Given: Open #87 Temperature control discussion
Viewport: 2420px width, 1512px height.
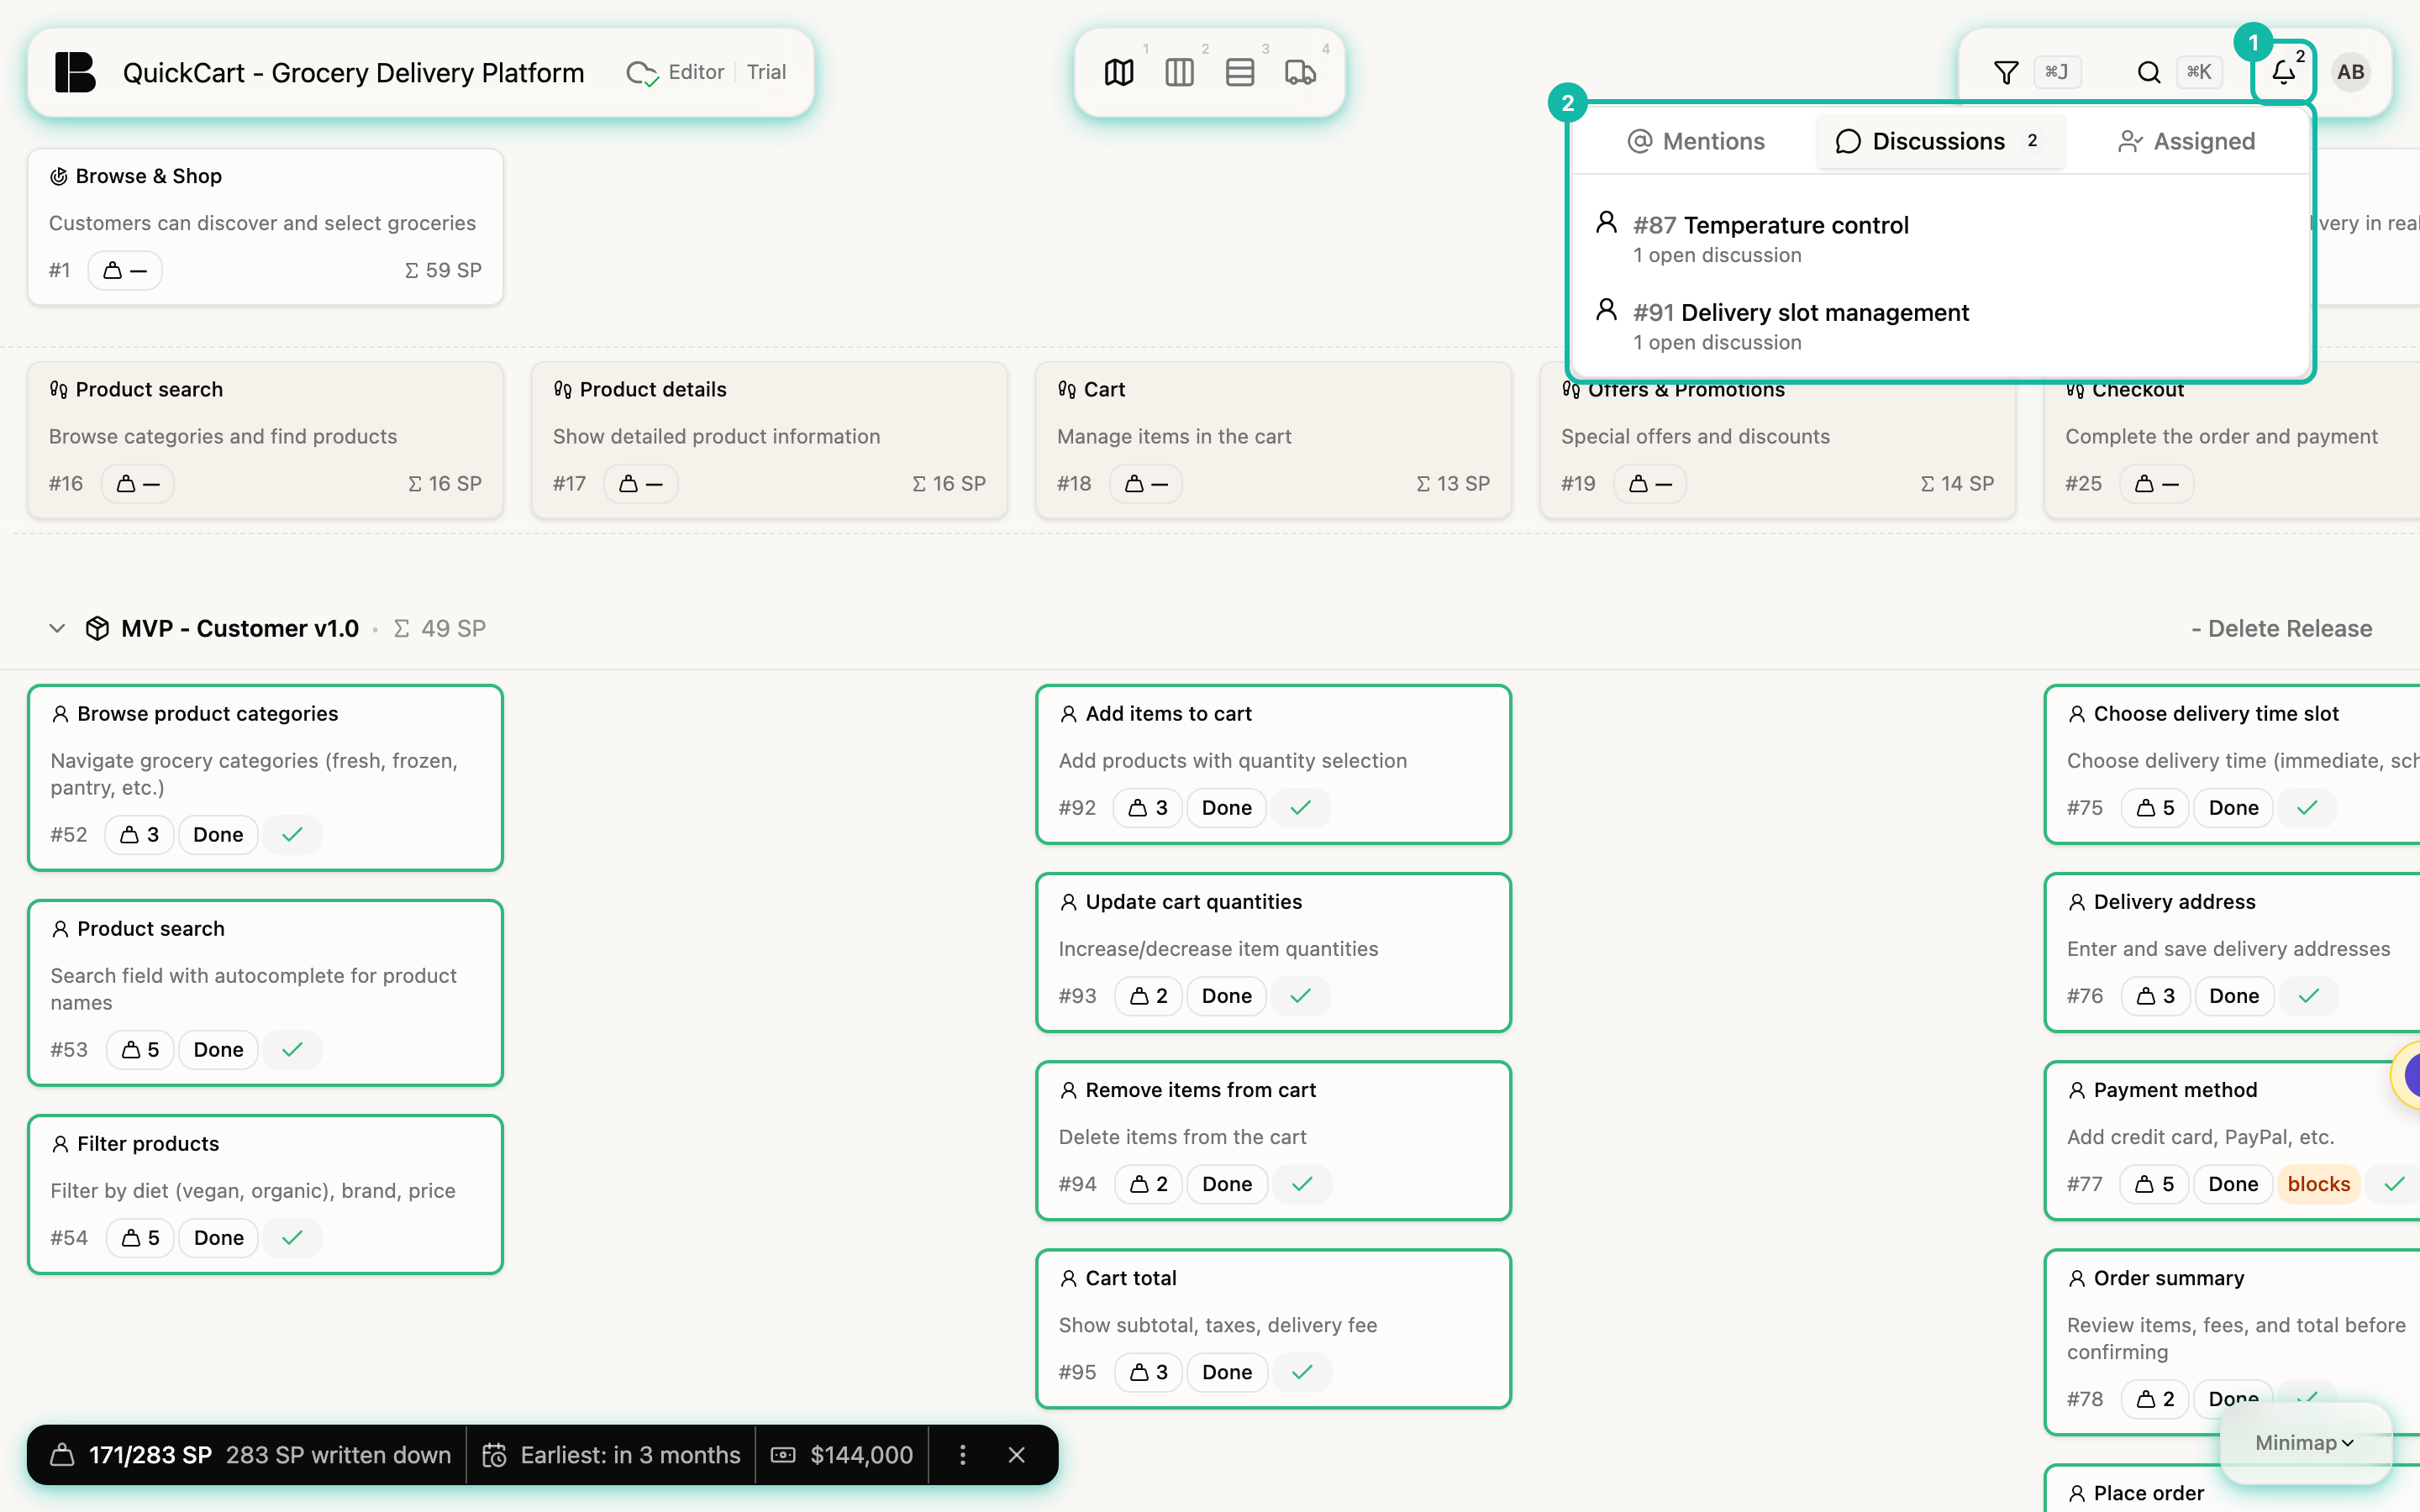Looking at the screenshot, I should coord(1940,239).
